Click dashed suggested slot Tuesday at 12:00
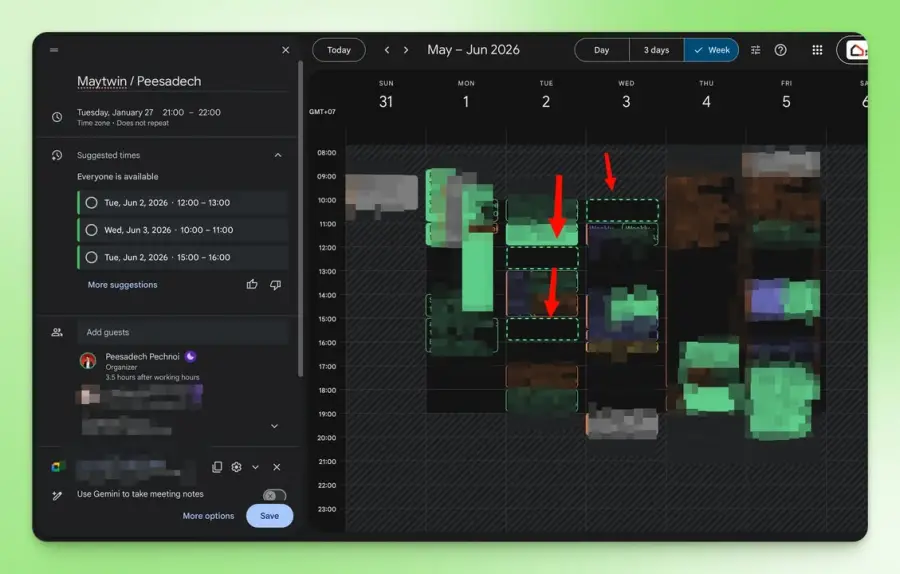 542,258
